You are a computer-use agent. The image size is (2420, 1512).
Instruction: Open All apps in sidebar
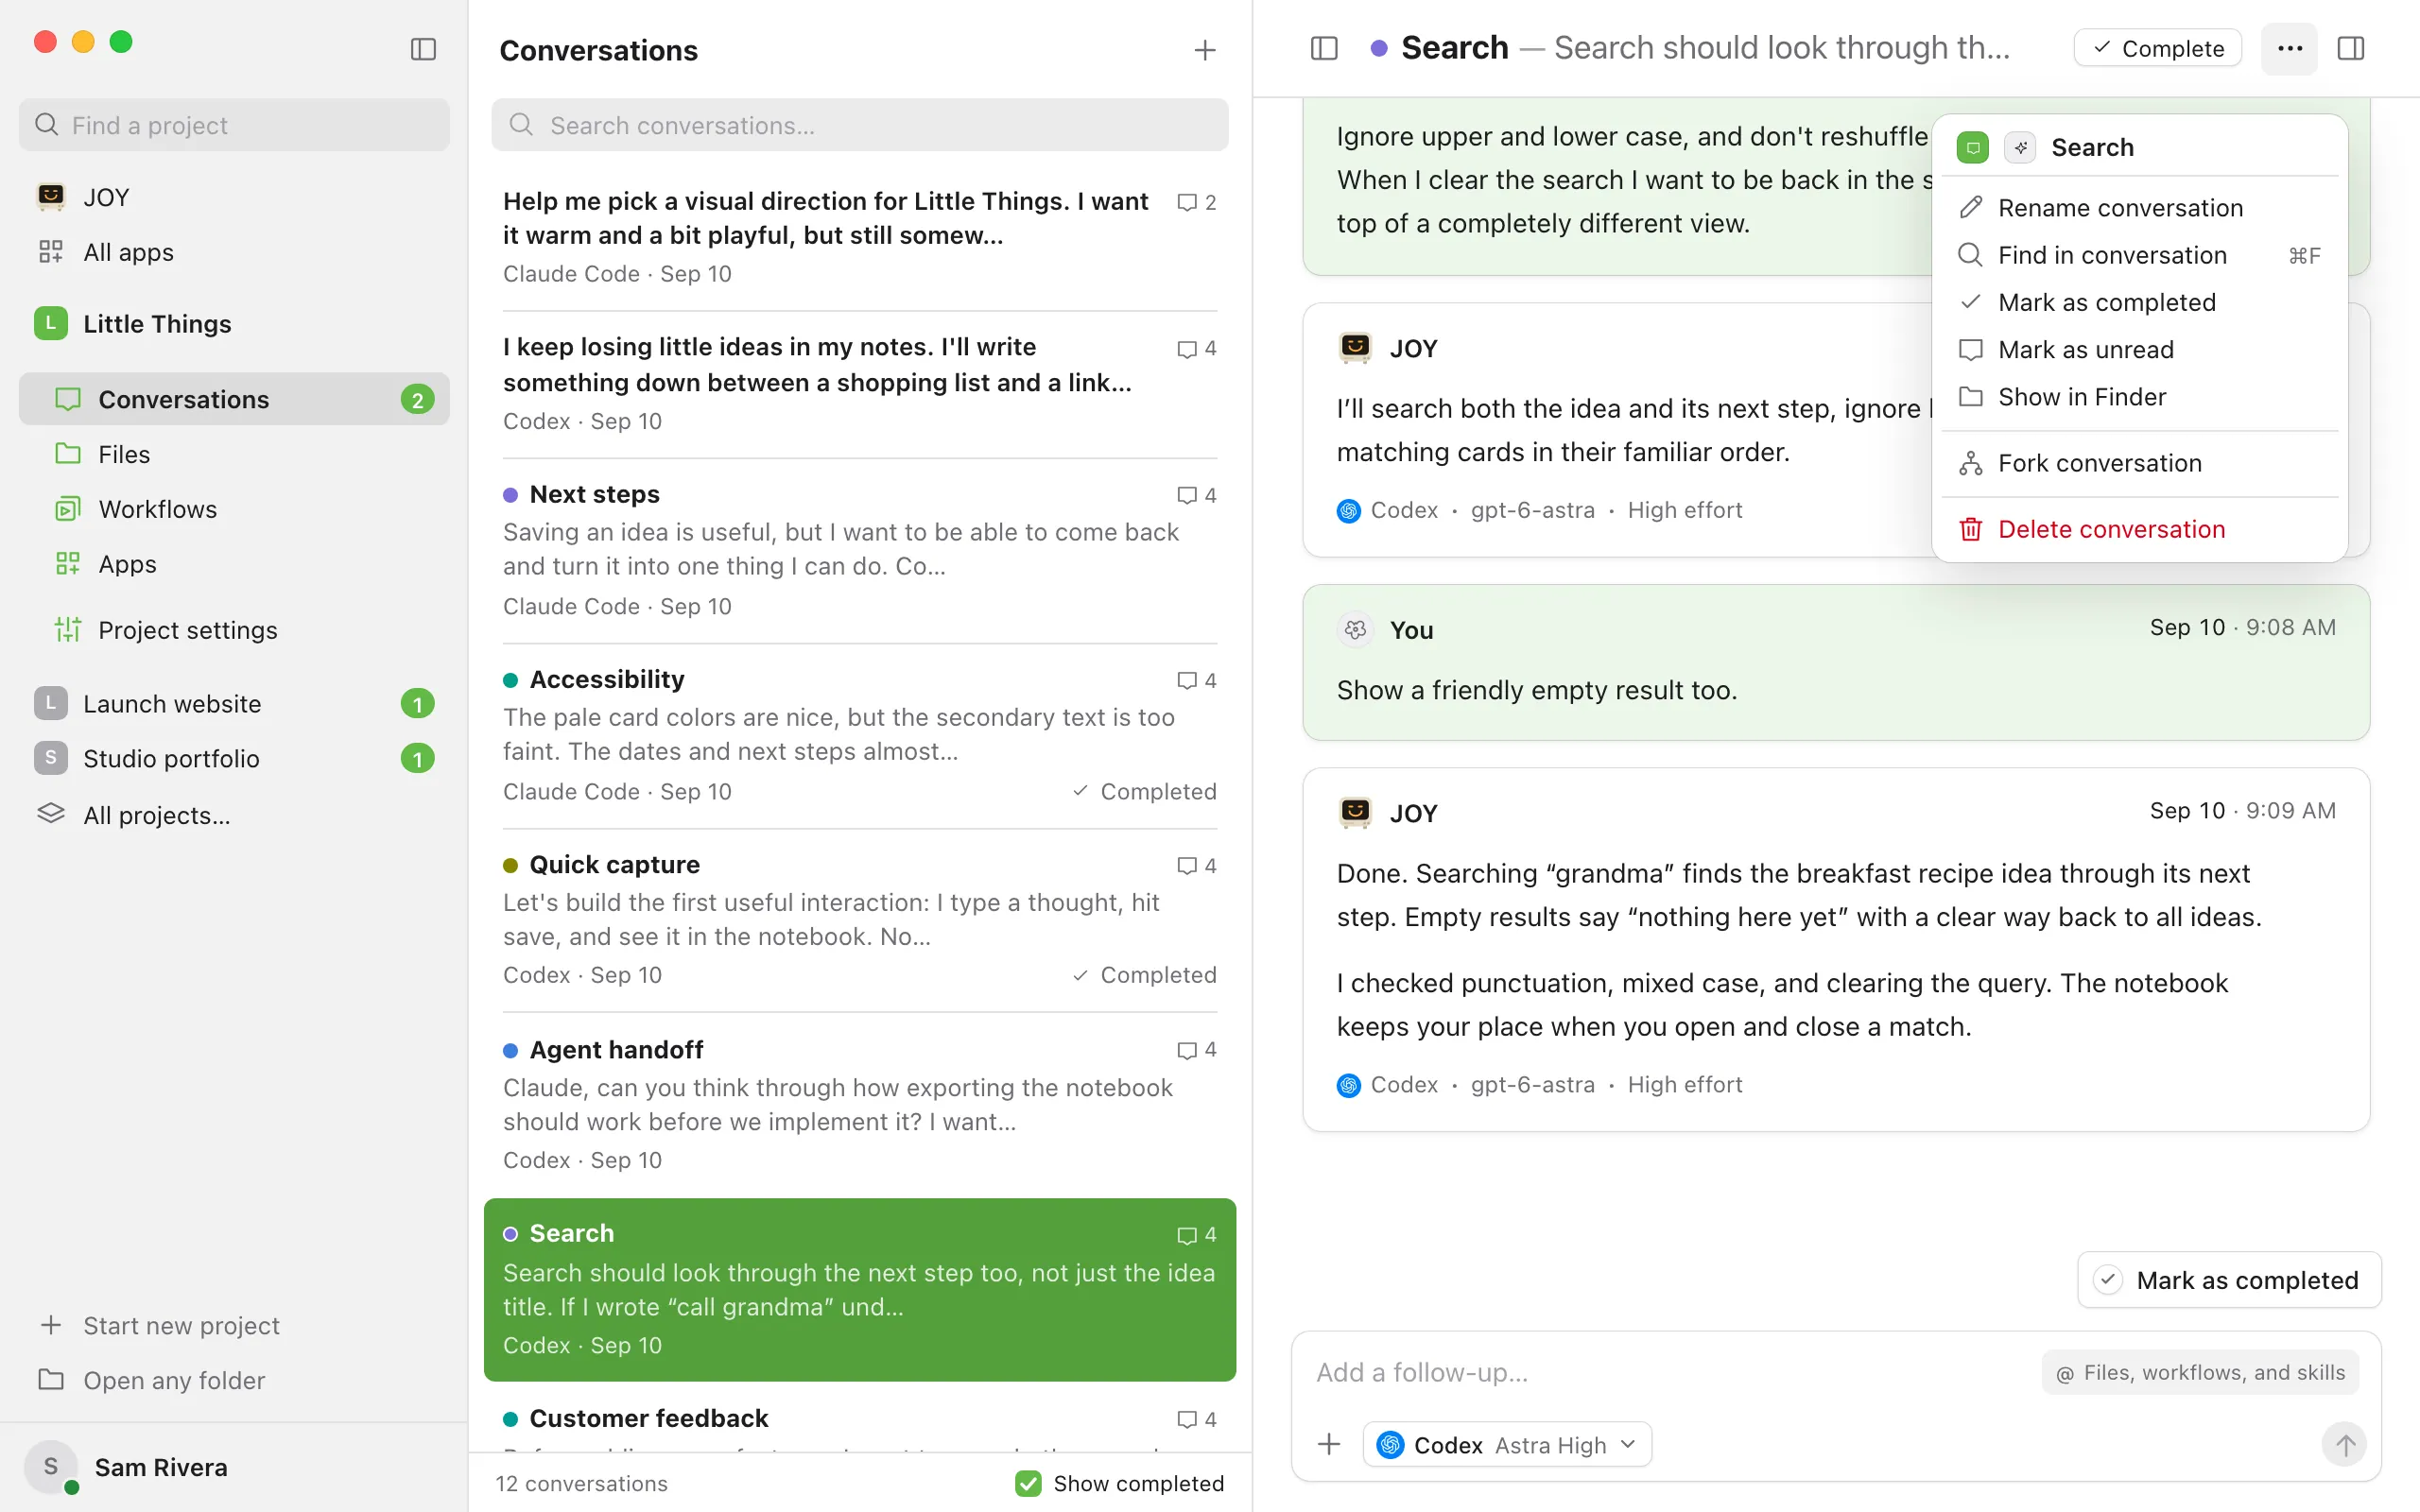click(234, 252)
